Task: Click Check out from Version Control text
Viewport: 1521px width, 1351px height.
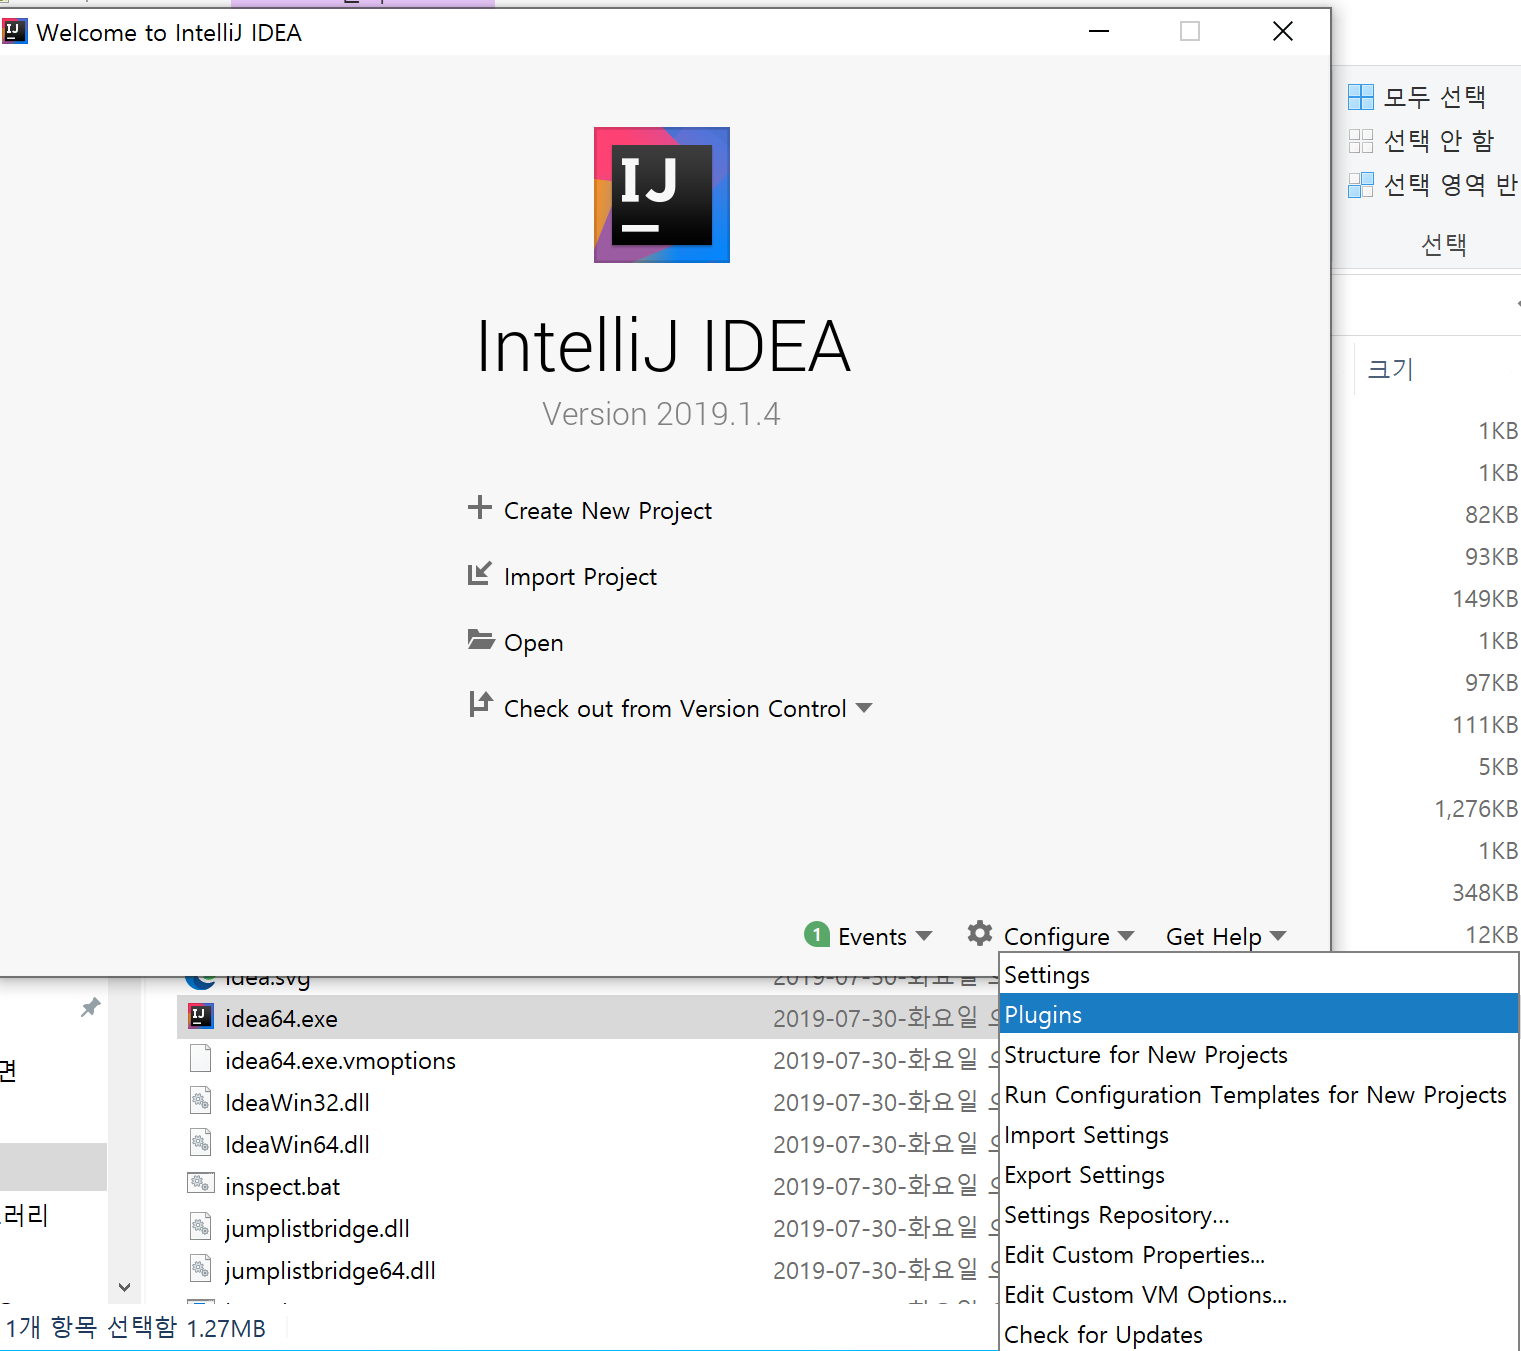Action: (x=675, y=709)
